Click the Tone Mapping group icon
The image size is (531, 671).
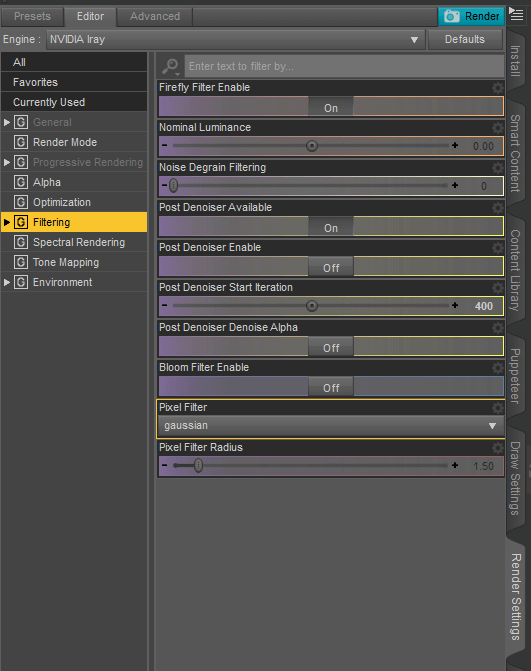click(x=21, y=262)
